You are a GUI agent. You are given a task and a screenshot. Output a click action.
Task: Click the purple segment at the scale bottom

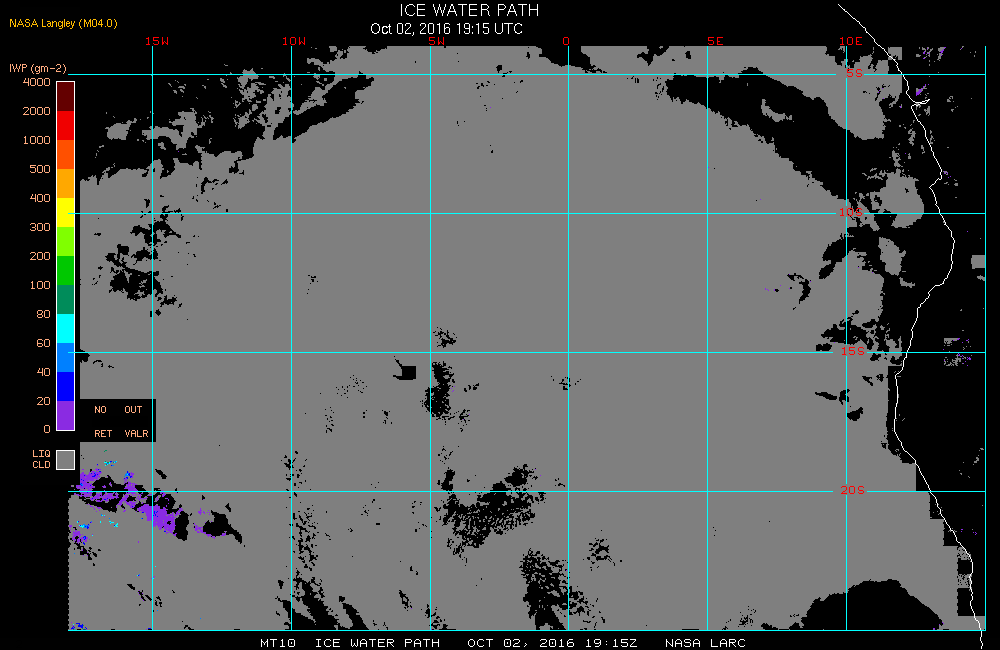pos(66,415)
